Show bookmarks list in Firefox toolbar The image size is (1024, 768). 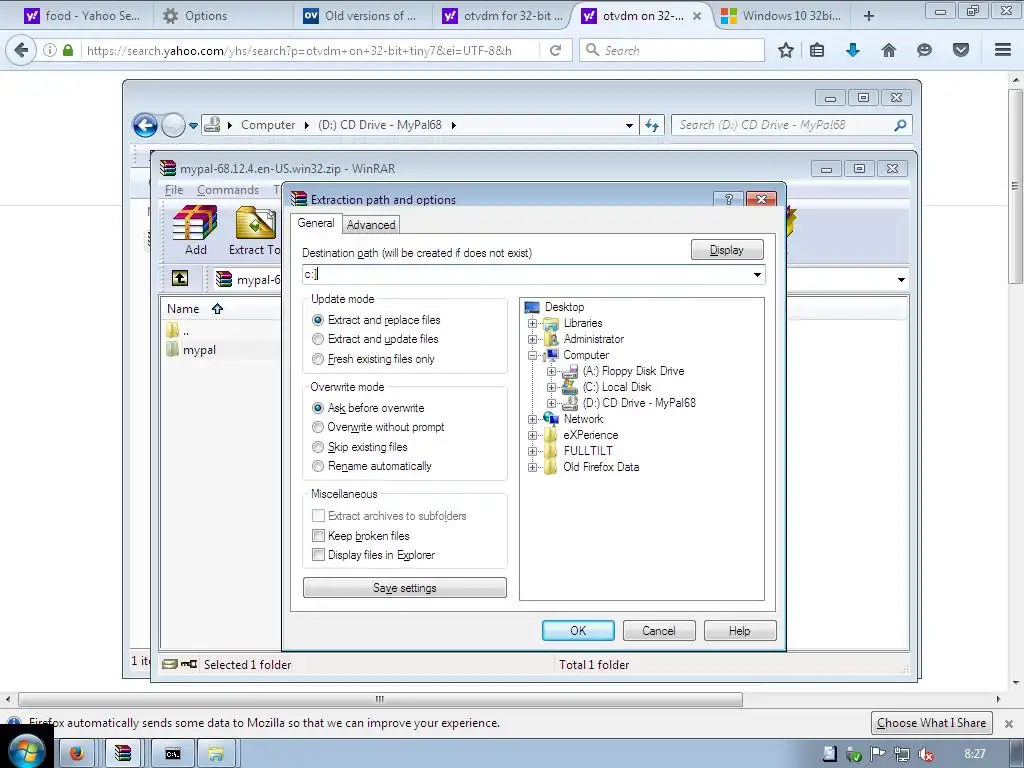click(817, 50)
